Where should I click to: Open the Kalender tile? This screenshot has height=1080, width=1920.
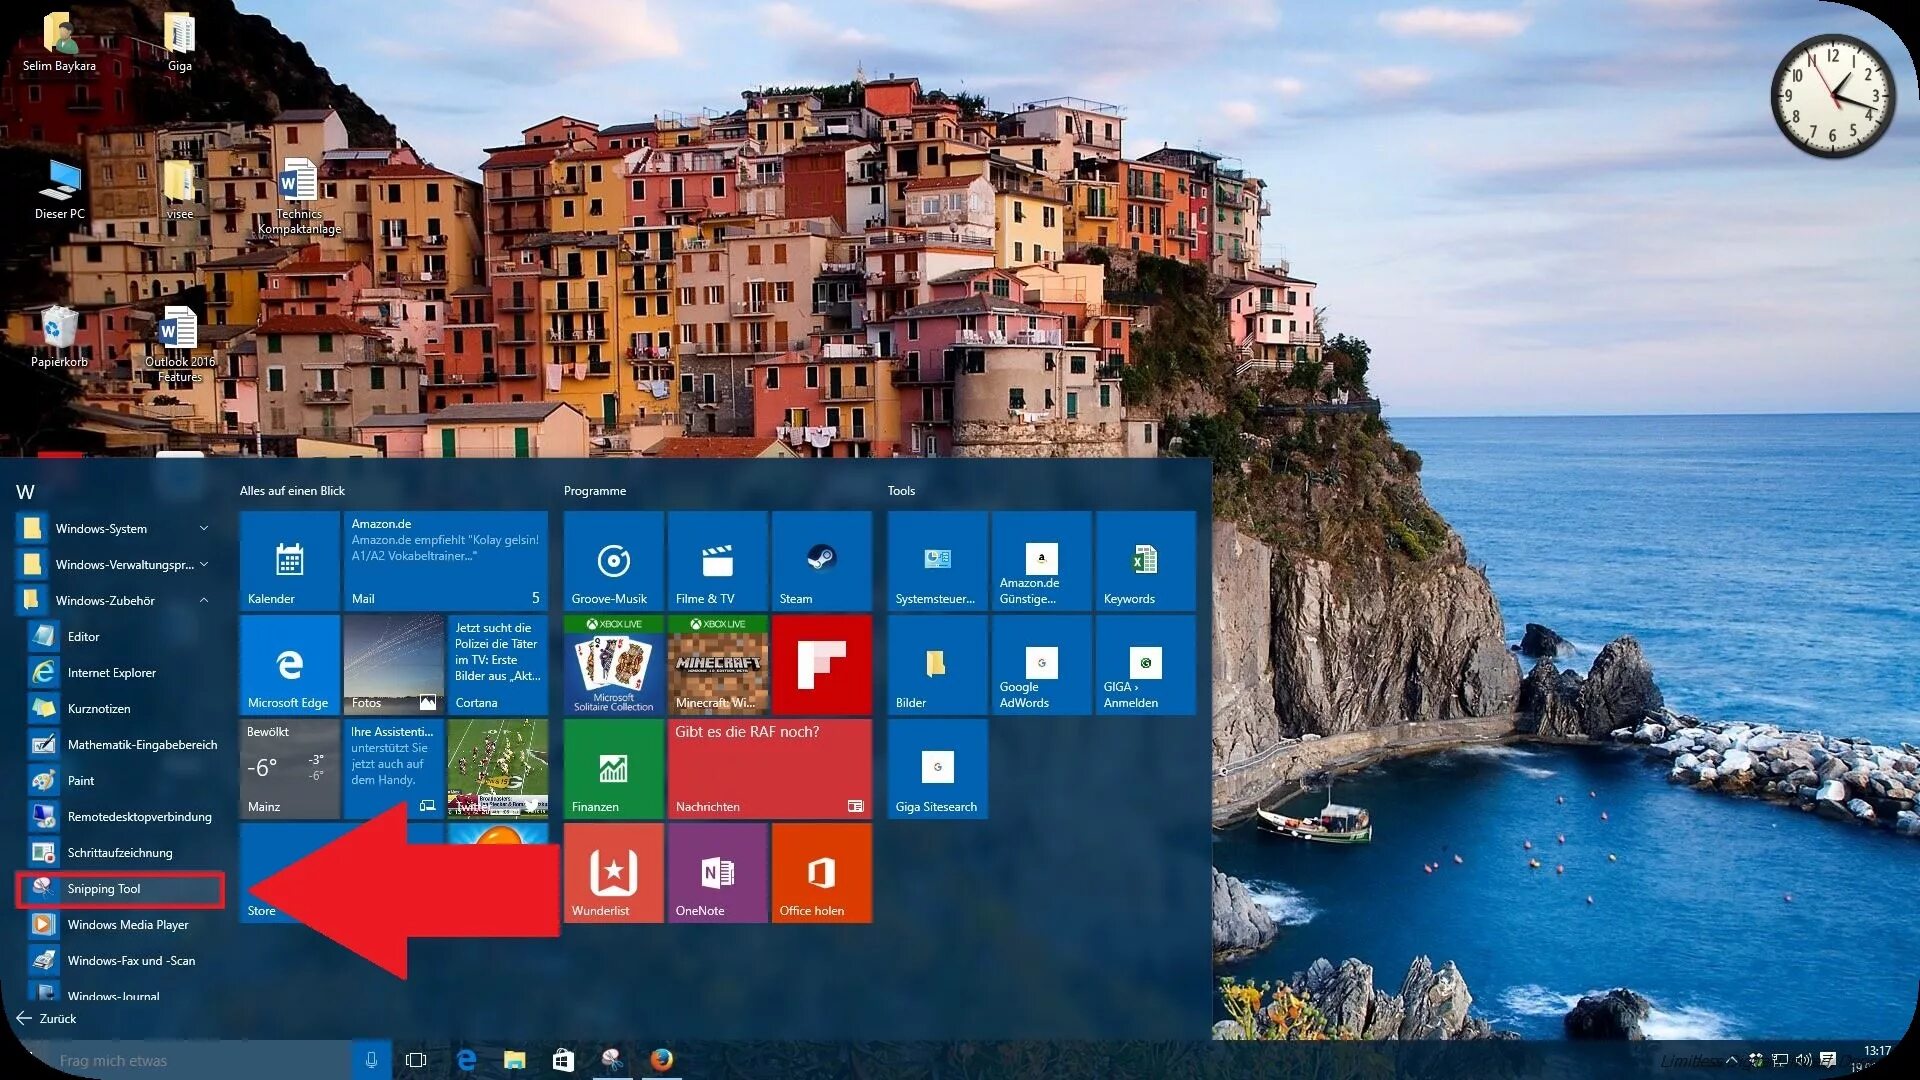click(289, 561)
